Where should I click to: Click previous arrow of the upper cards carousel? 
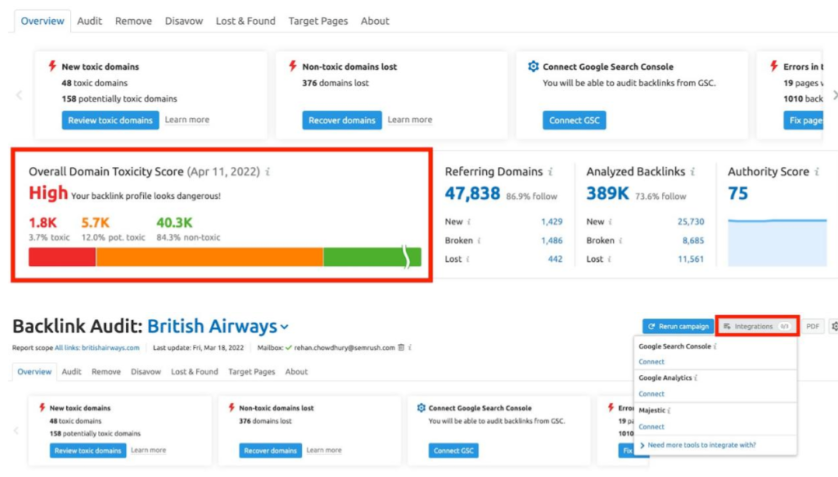coord(19,95)
